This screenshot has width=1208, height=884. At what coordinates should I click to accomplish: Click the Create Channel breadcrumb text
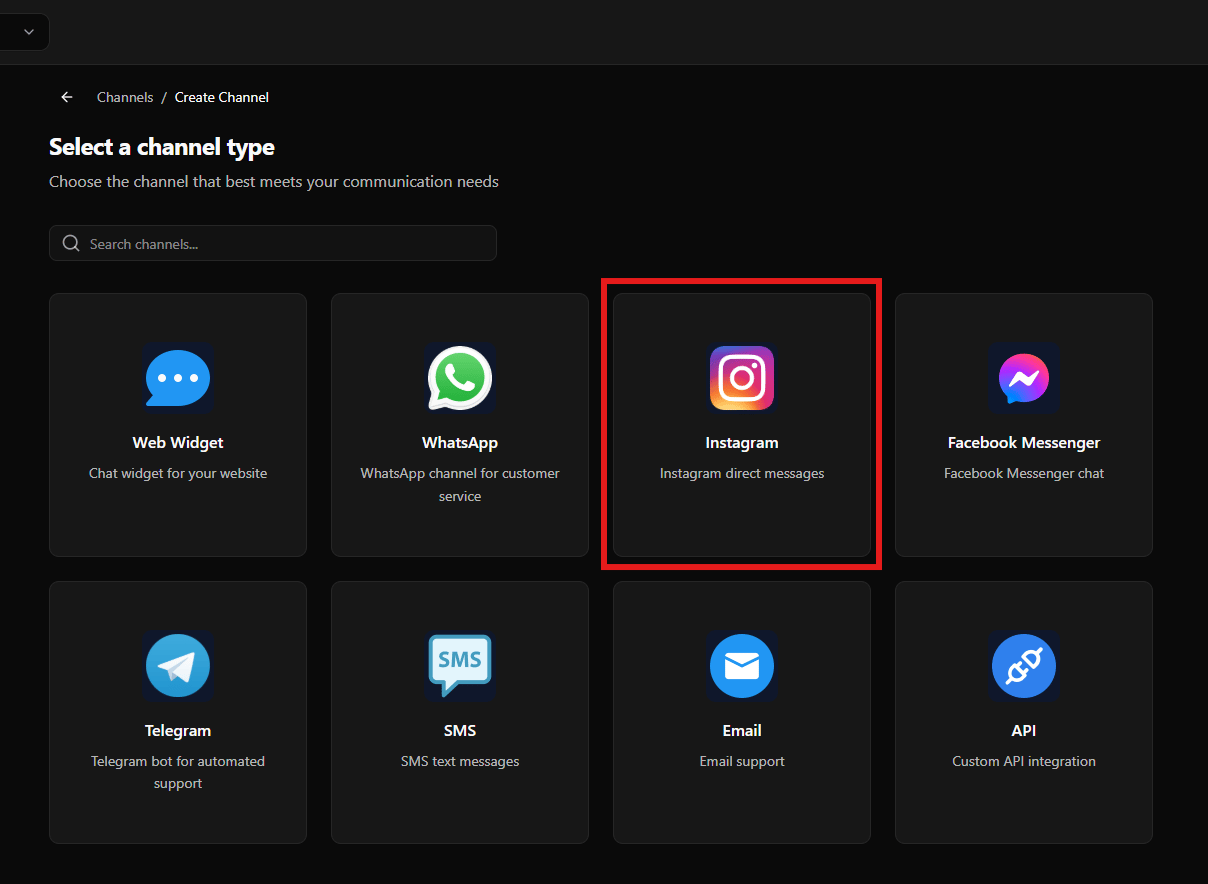tap(222, 97)
